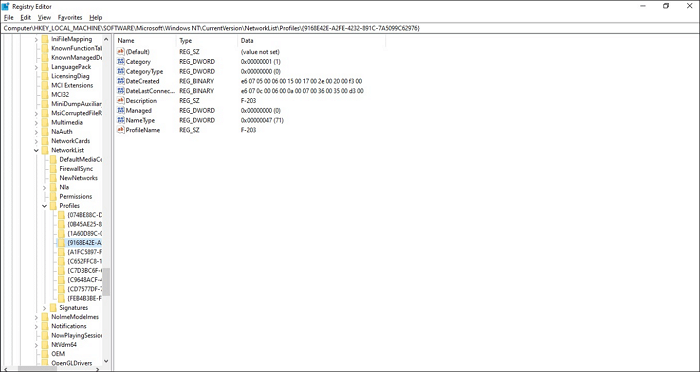Click the ProfileName string value icon

pos(121,130)
